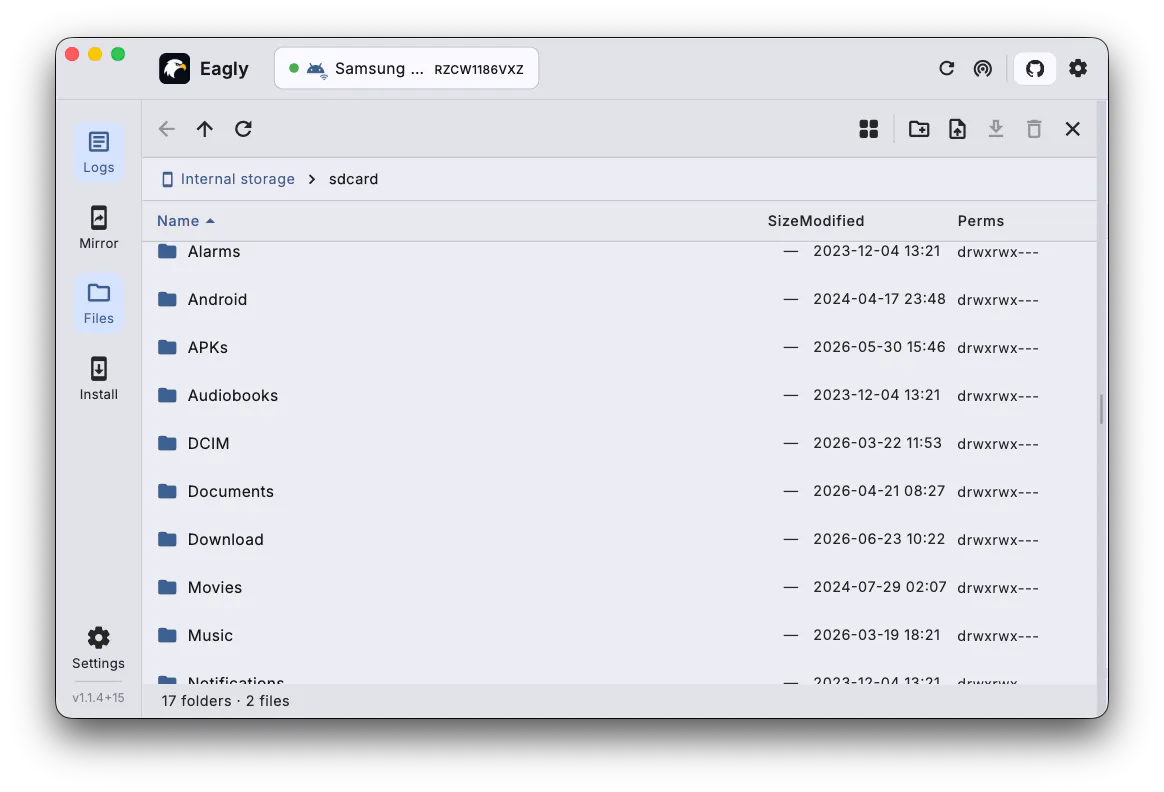Refresh the current file listing
This screenshot has height=792, width=1164.
tap(243, 129)
